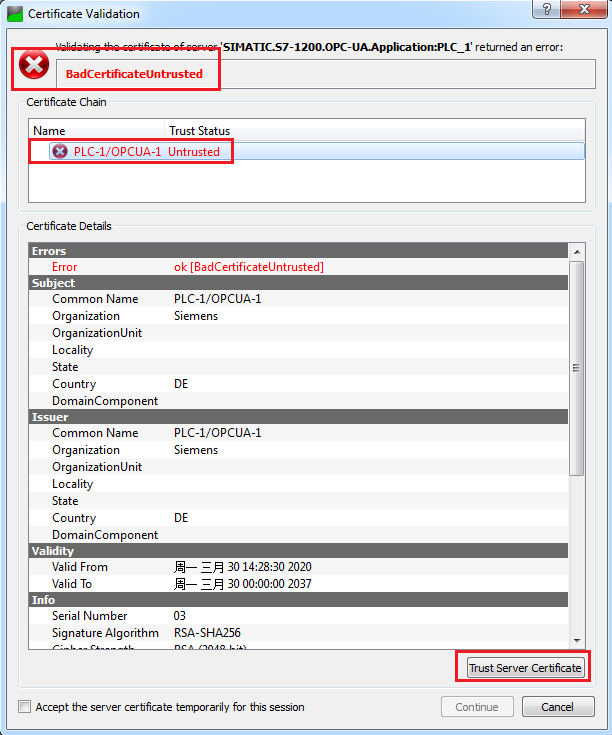The width and height of the screenshot is (612, 735).
Task: Close the Certificate Validation dialog
Action: 586,9
